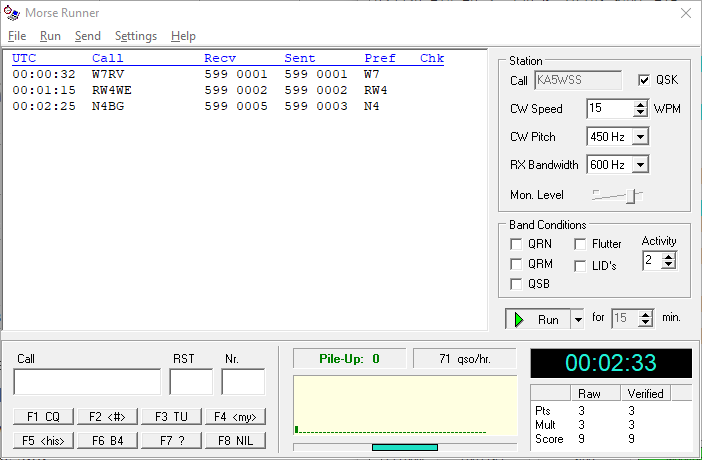Click the F8 NIL button
702x460 pixels.
235,441
